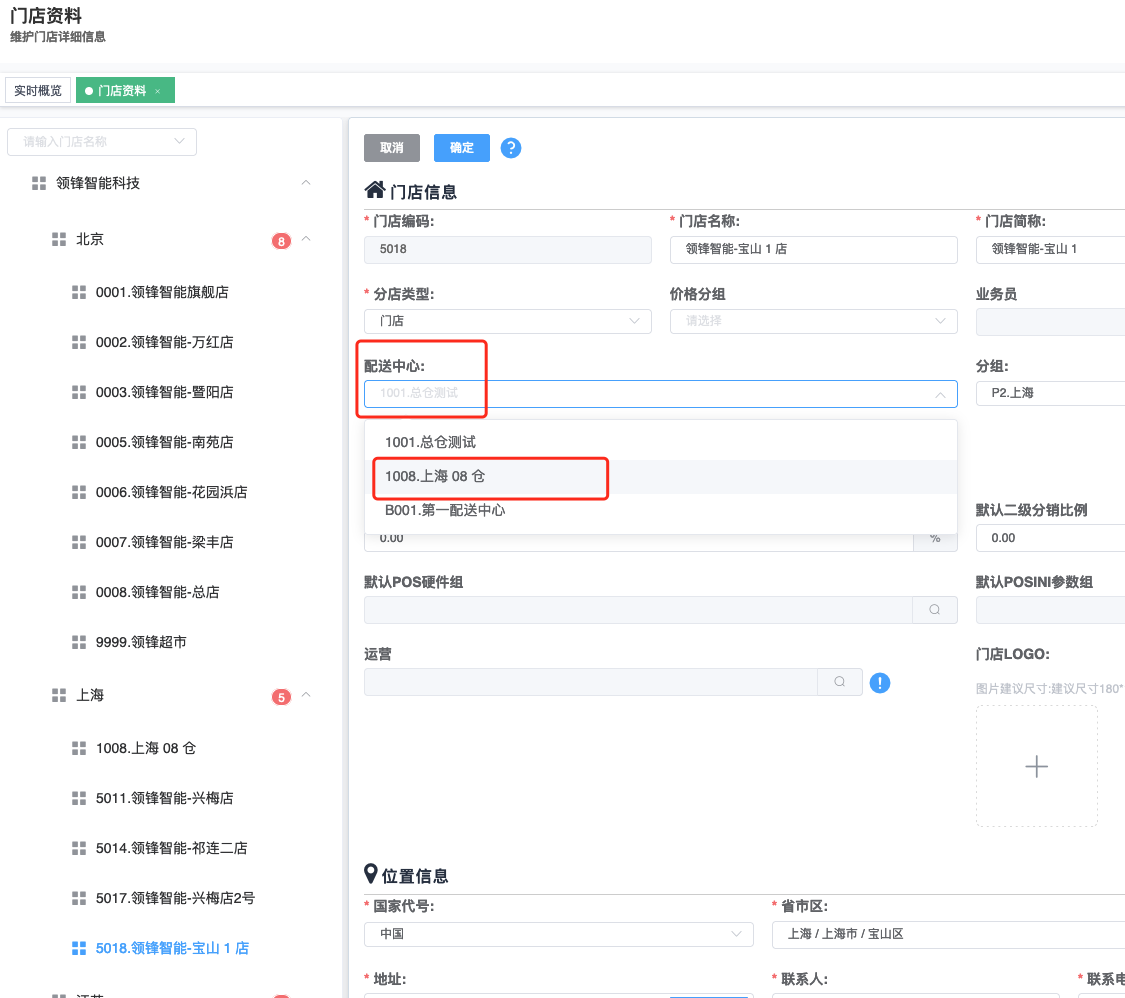
Task: Click the grid icon beside 领锋智能科技
Action: (x=39, y=183)
